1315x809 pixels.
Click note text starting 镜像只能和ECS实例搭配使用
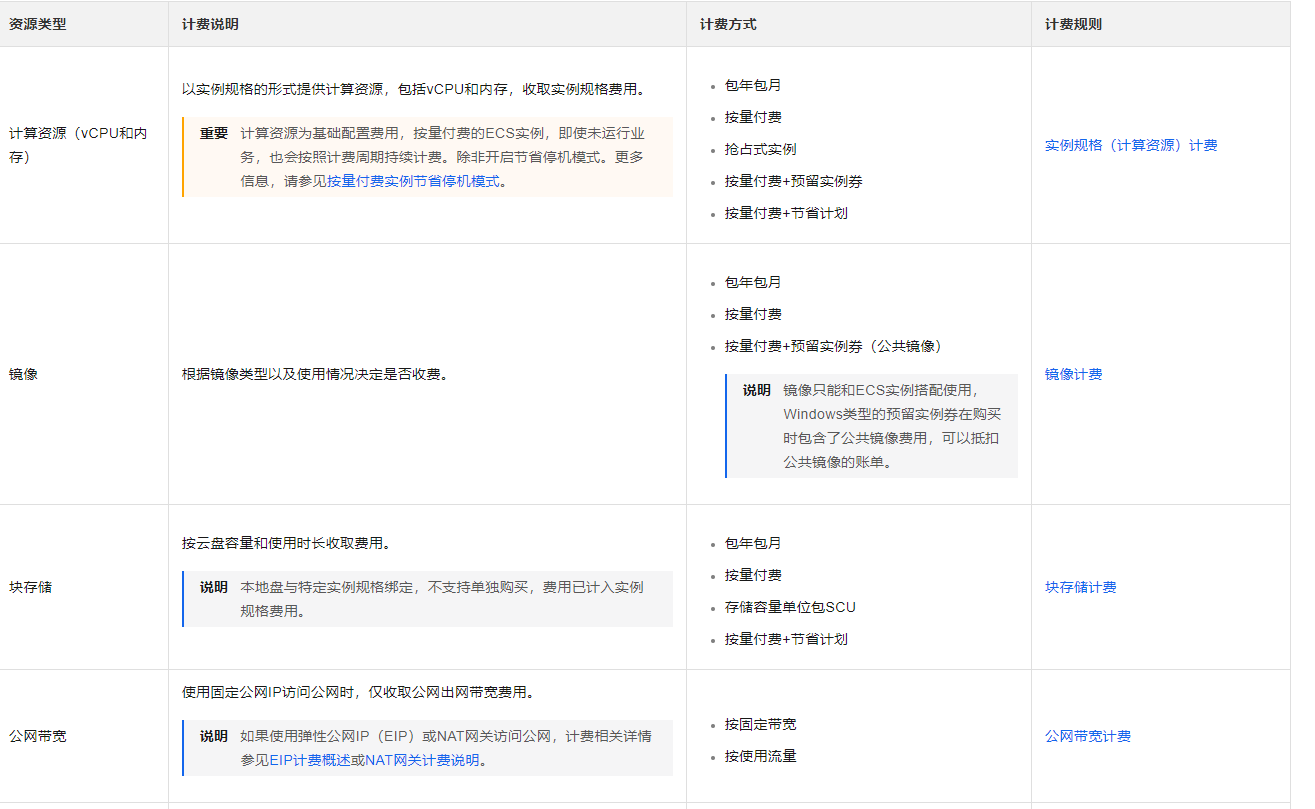point(892,426)
